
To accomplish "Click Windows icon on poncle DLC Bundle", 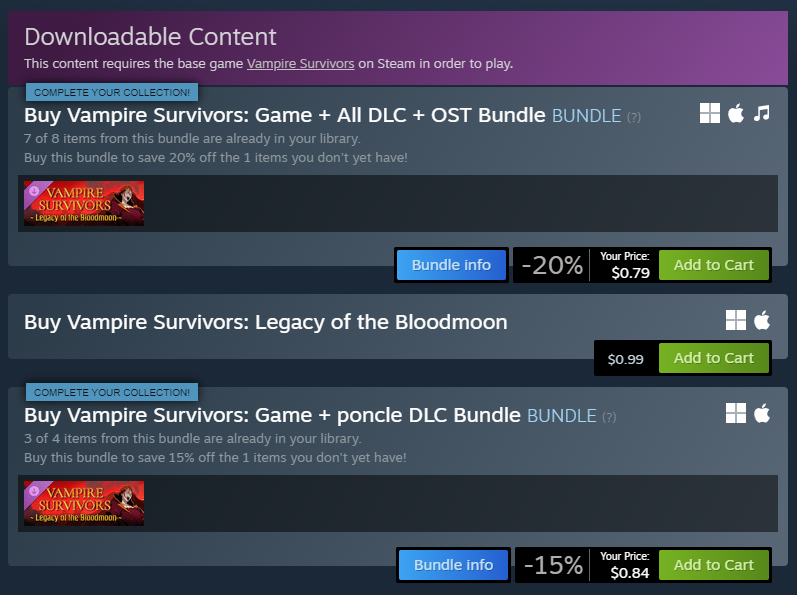I will [x=735, y=413].
